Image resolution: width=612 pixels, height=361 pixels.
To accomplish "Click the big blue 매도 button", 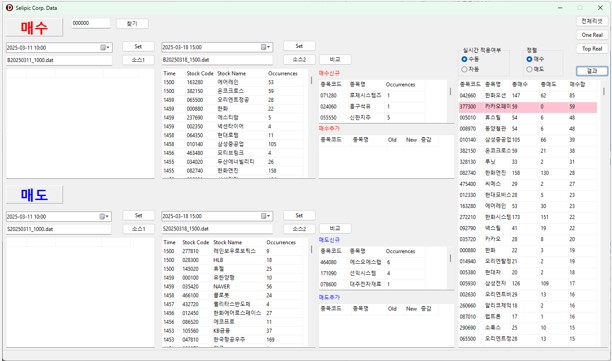I will [x=34, y=194].
